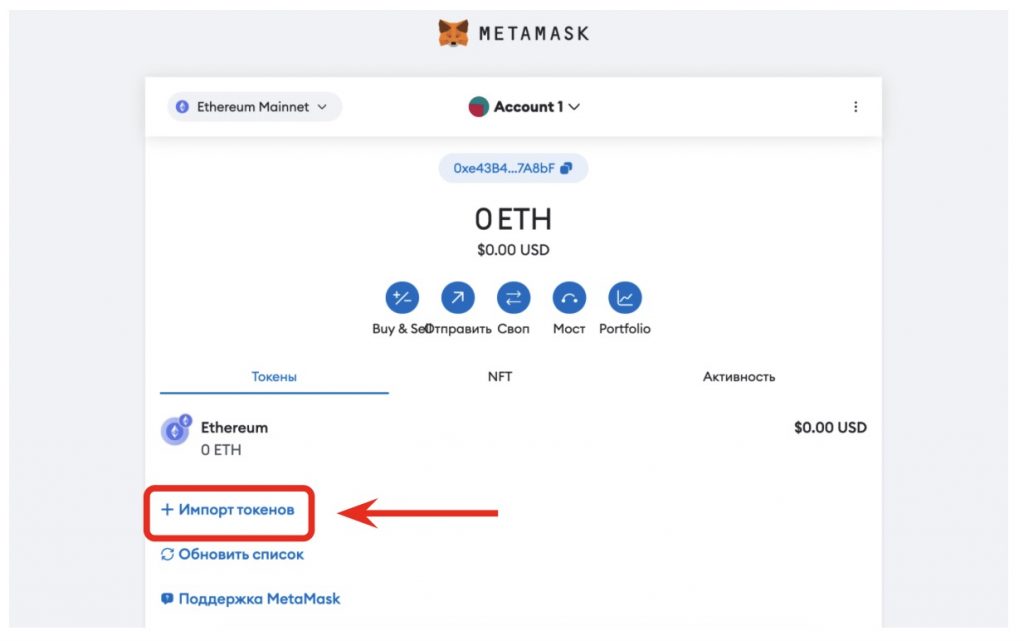1024x641 pixels.
Task: Click the 0 ETH main balance
Action: tap(513, 219)
